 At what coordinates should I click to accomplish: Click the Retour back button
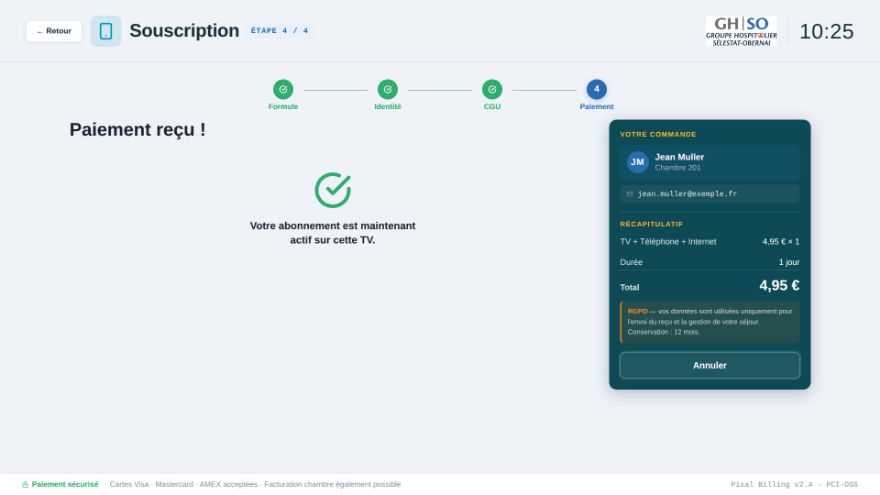(x=54, y=31)
